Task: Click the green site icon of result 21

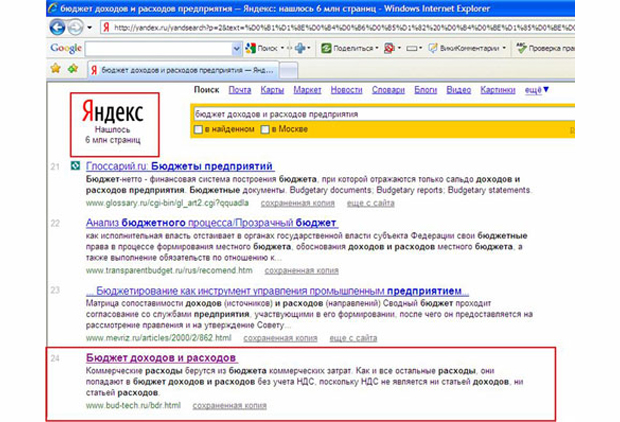Action: click(x=75, y=166)
